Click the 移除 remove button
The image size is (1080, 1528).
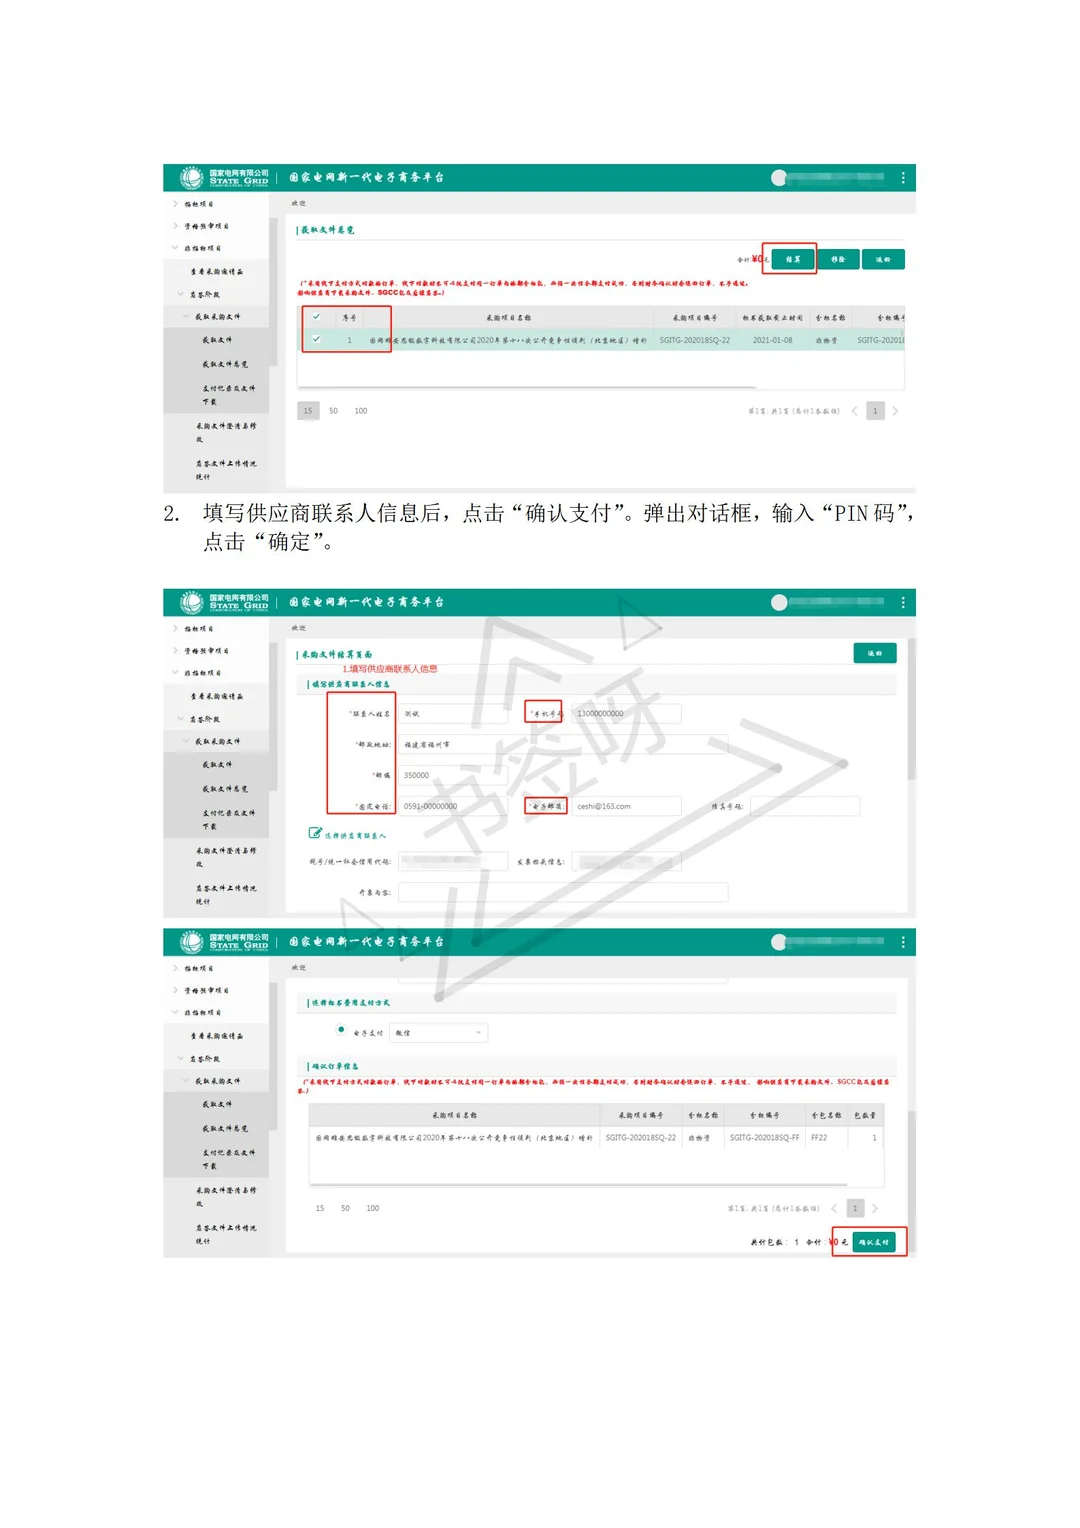tap(840, 258)
